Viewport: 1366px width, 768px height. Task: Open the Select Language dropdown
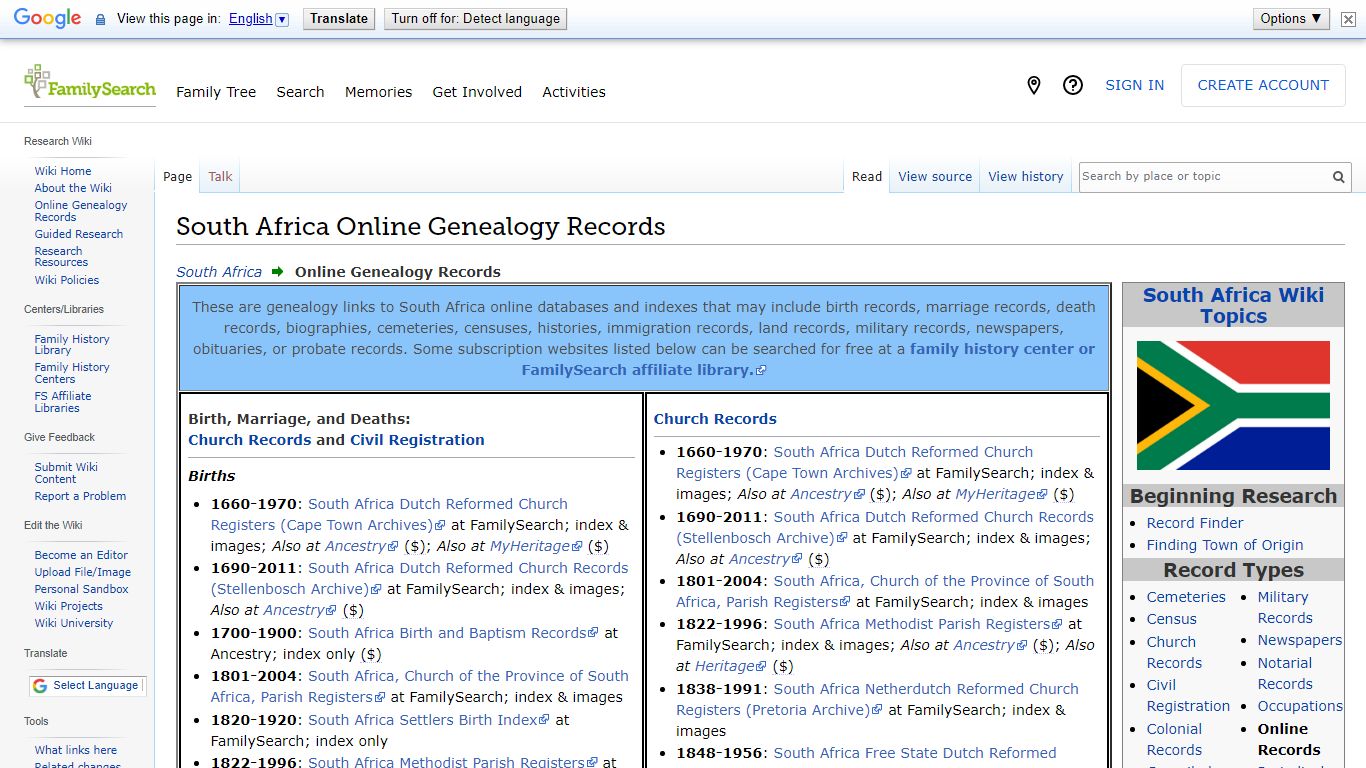(87, 686)
